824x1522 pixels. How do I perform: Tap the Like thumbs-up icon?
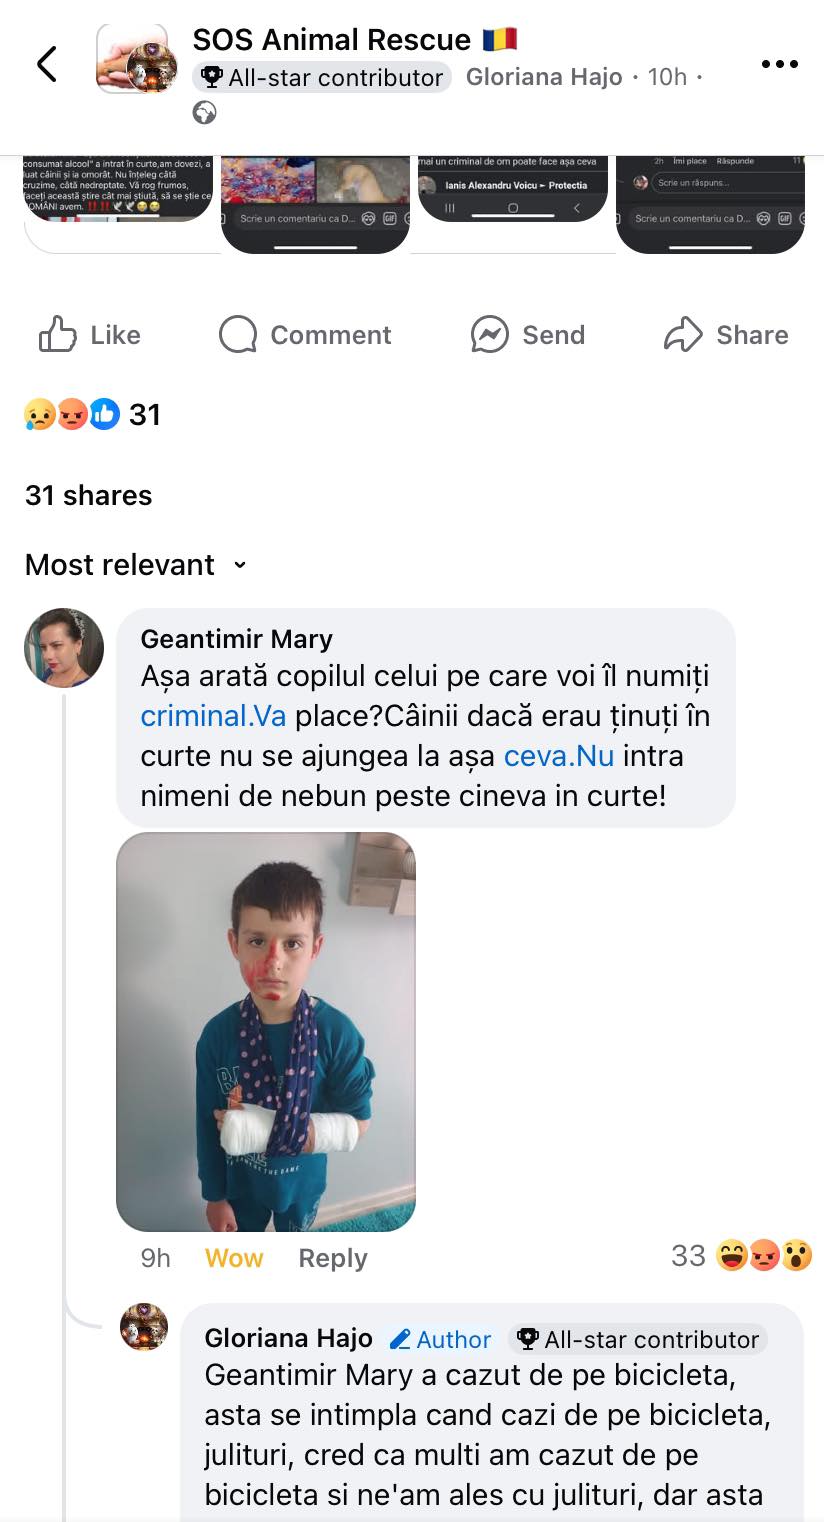click(x=58, y=335)
